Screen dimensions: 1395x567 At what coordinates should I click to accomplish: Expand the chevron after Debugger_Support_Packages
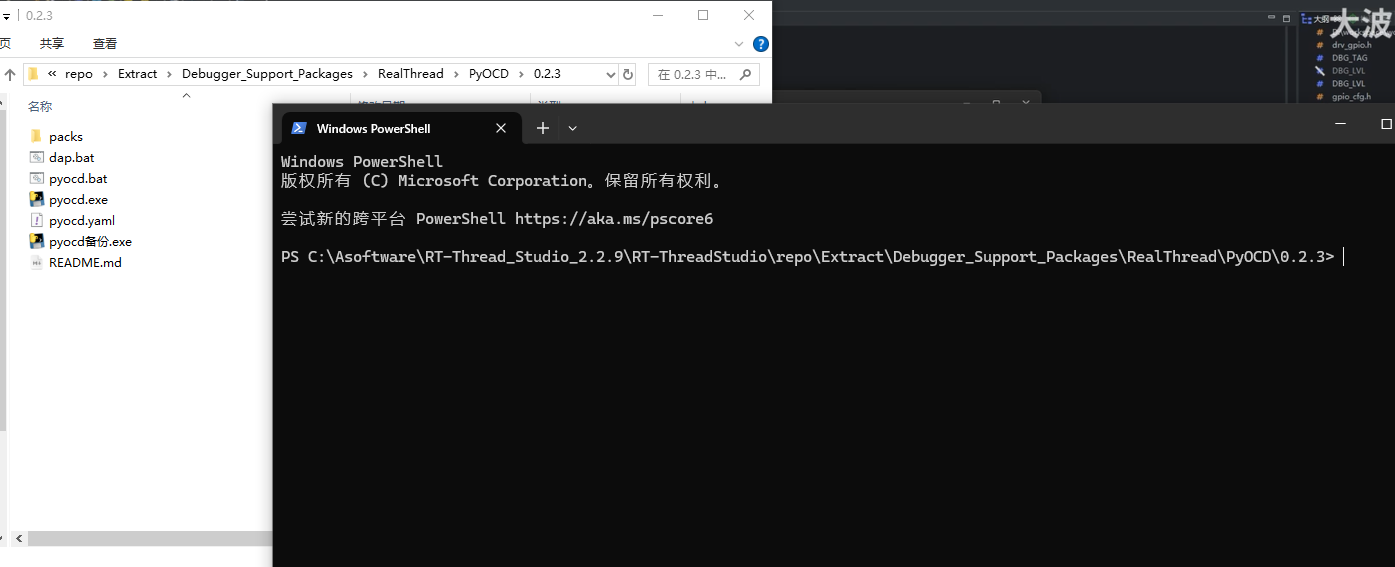point(365,74)
